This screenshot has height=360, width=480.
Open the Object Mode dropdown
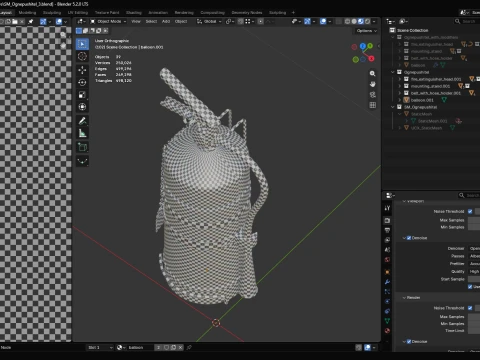[x=108, y=21]
